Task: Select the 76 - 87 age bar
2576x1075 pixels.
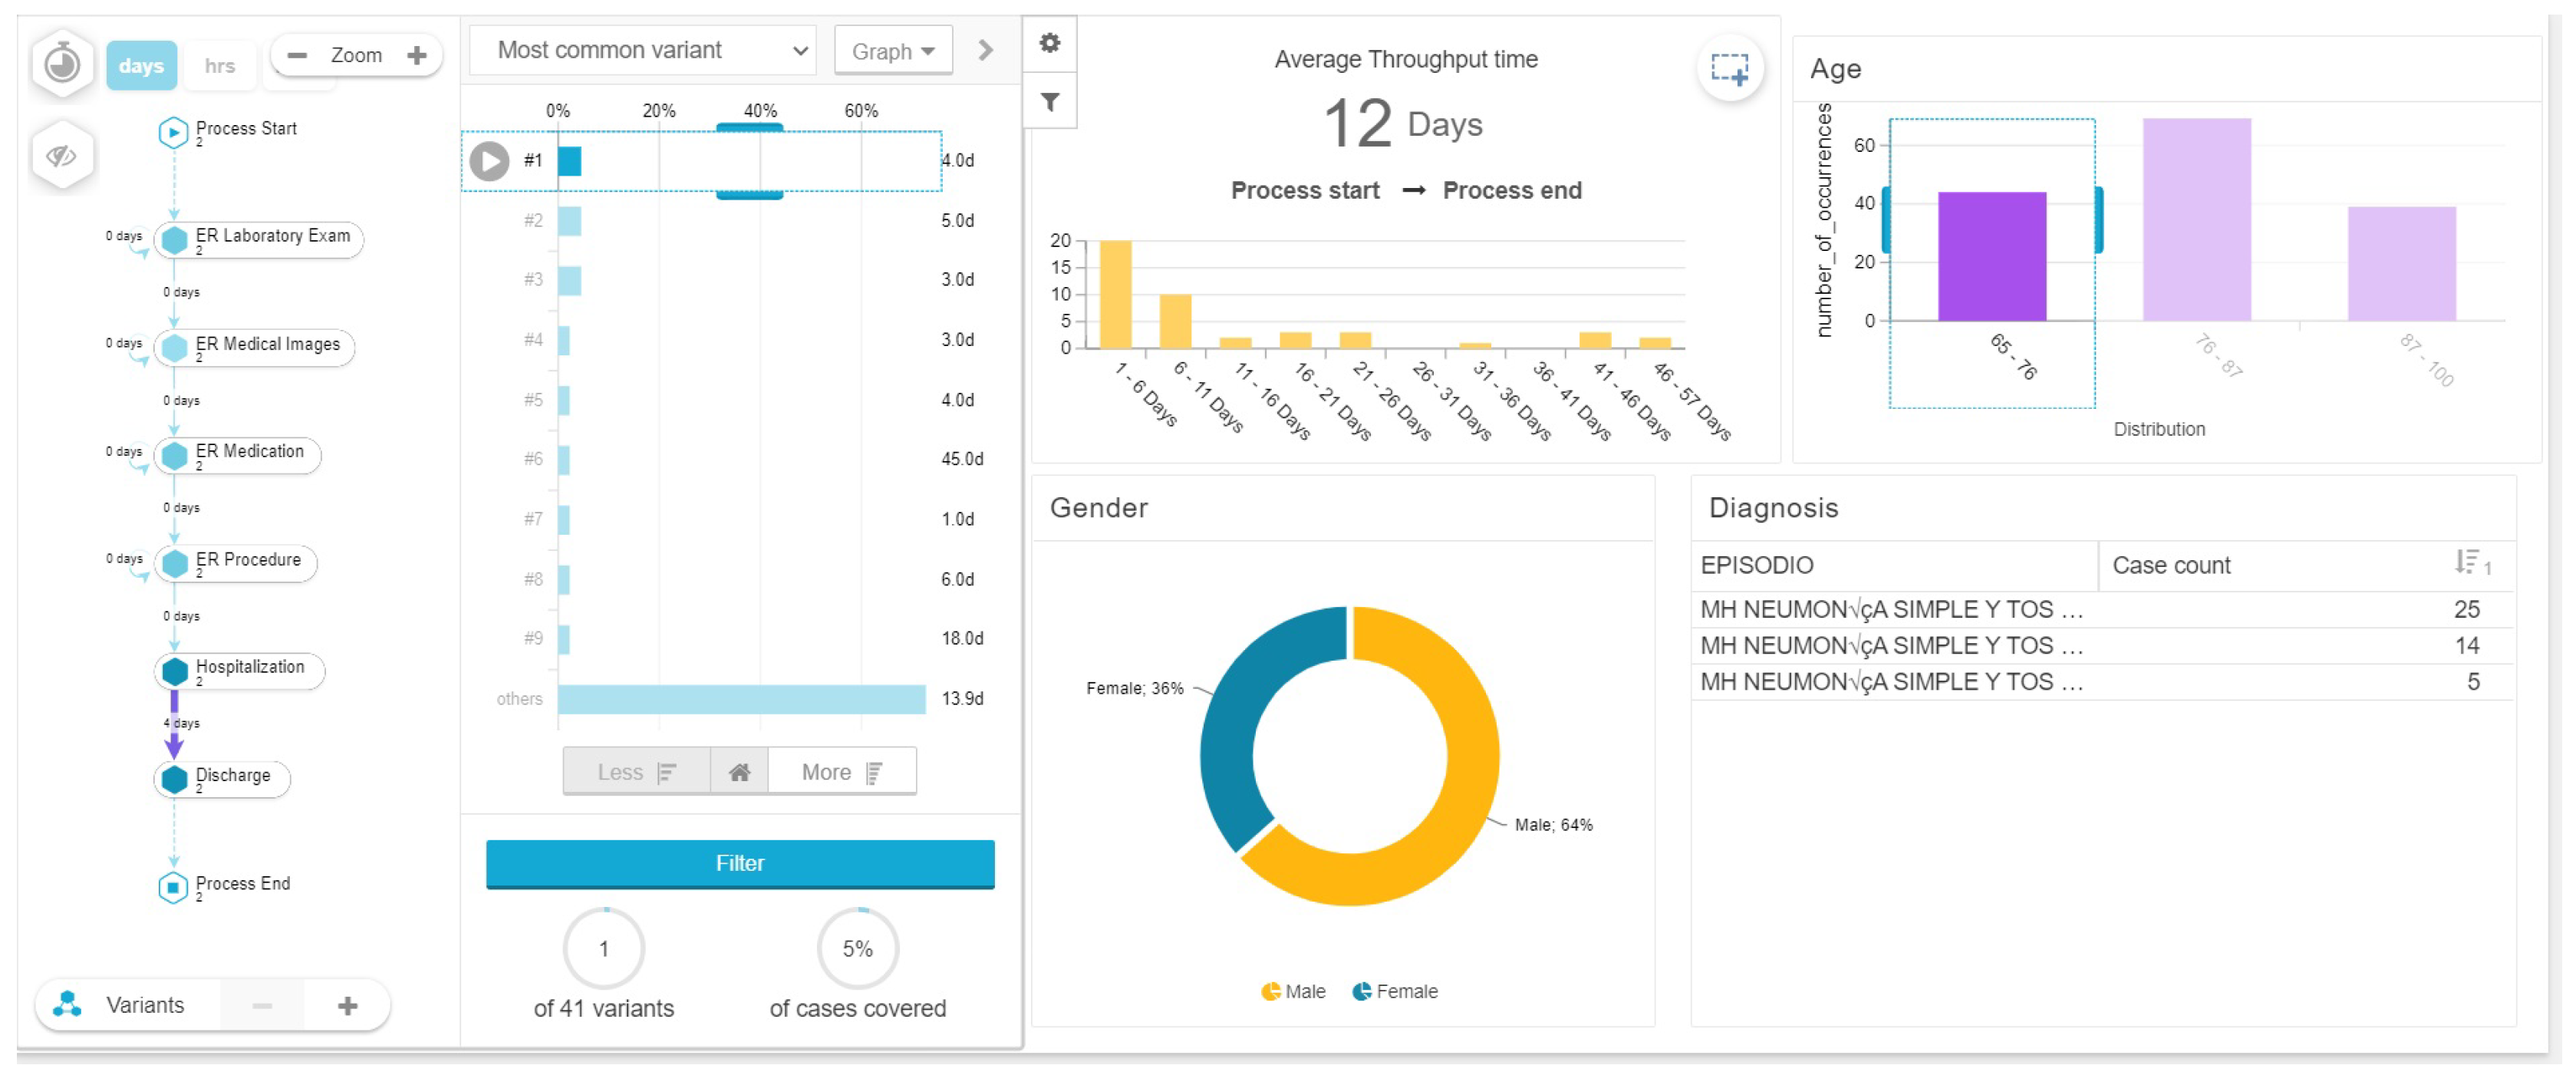Action: point(2196,220)
